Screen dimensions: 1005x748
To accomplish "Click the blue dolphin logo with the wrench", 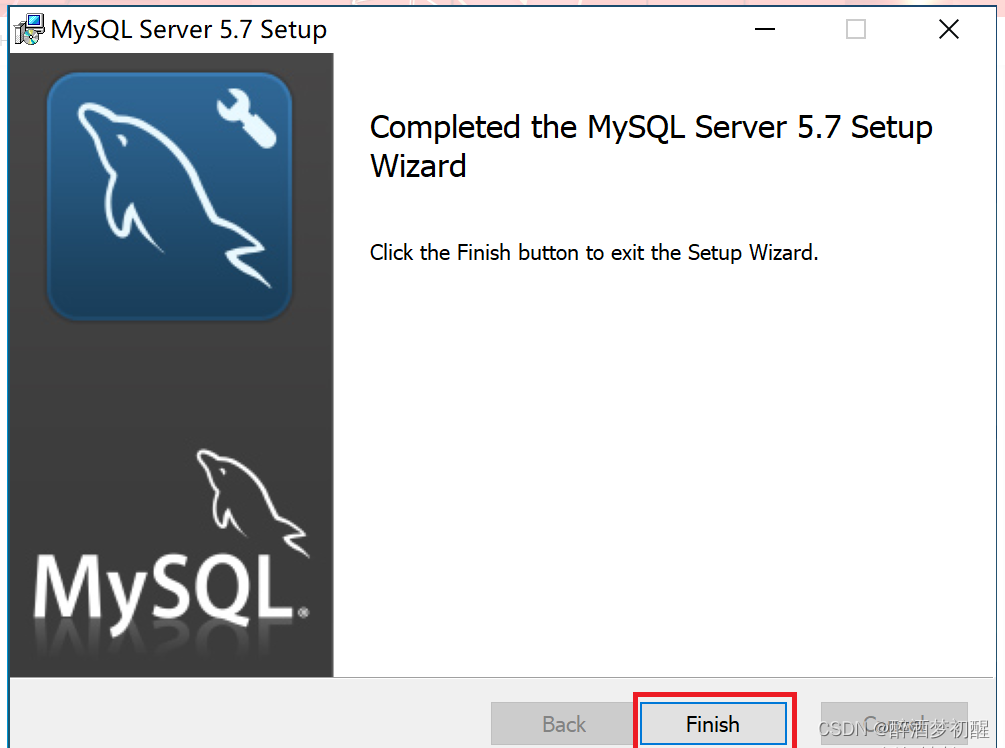I will click(x=168, y=195).
